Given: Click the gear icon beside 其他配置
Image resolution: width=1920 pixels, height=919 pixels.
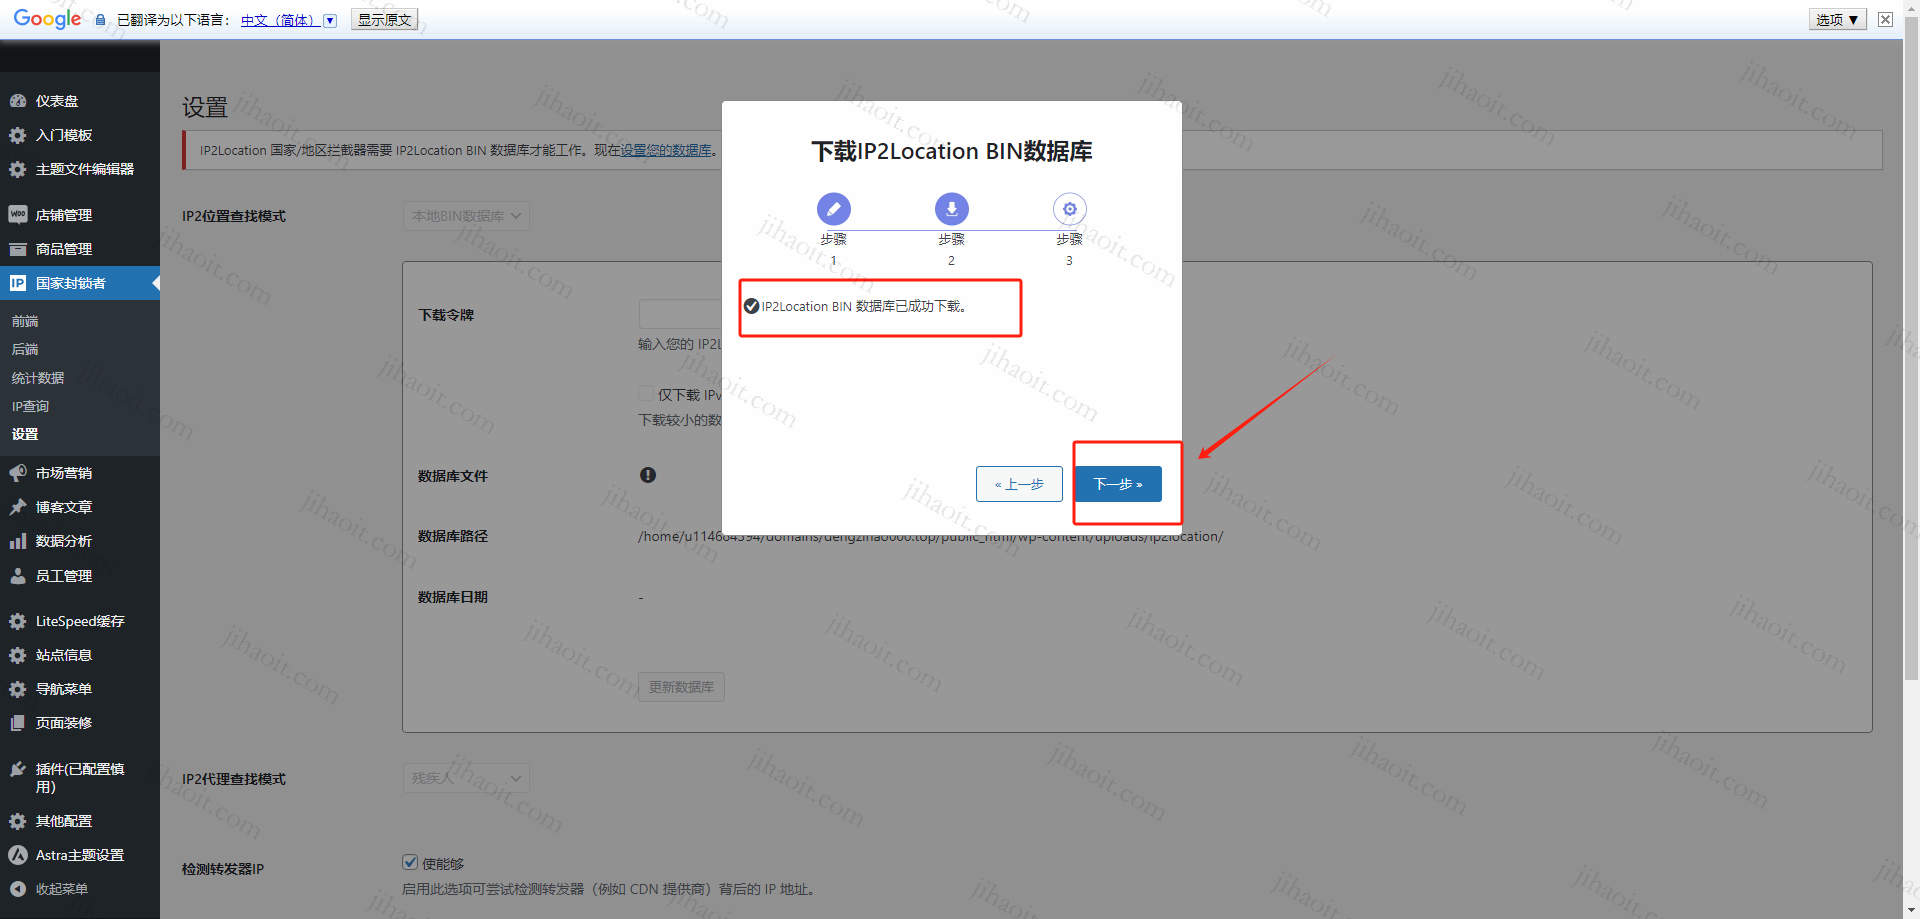Looking at the screenshot, I should click(18, 821).
